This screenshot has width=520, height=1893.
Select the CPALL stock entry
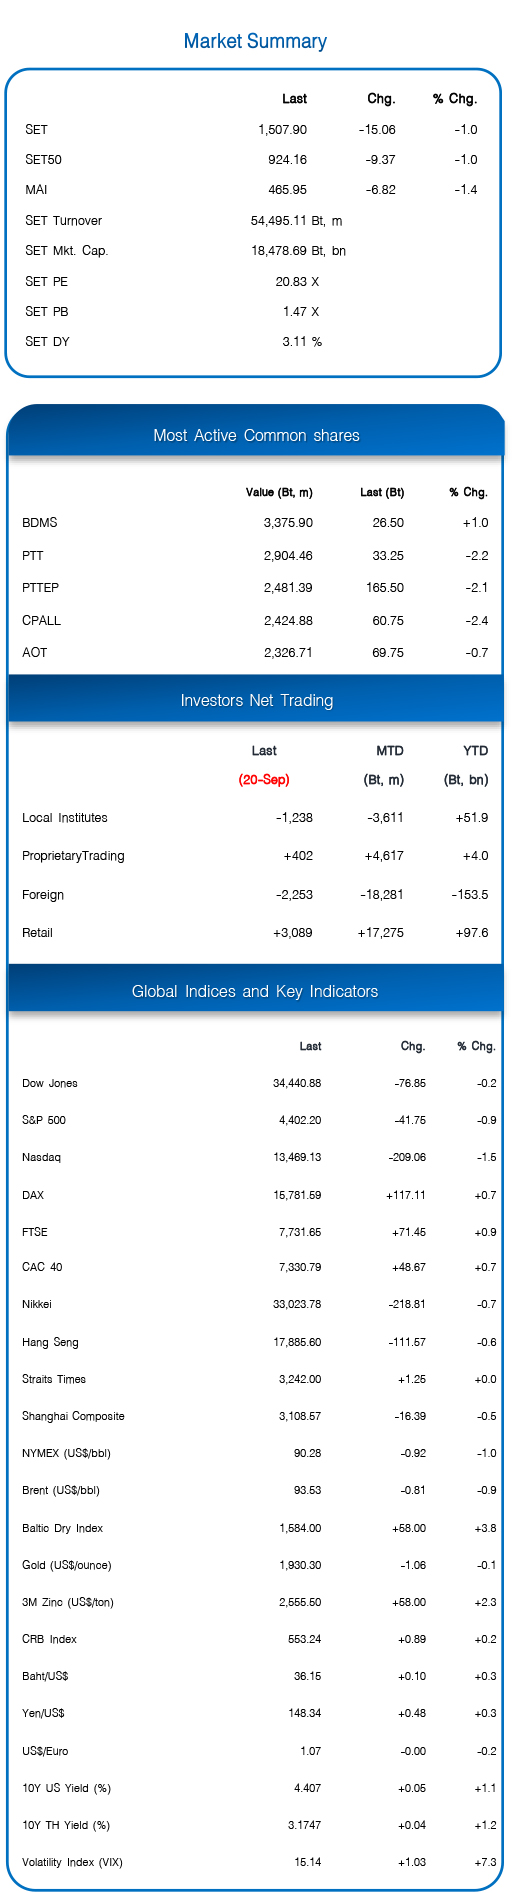coord(255,620)
